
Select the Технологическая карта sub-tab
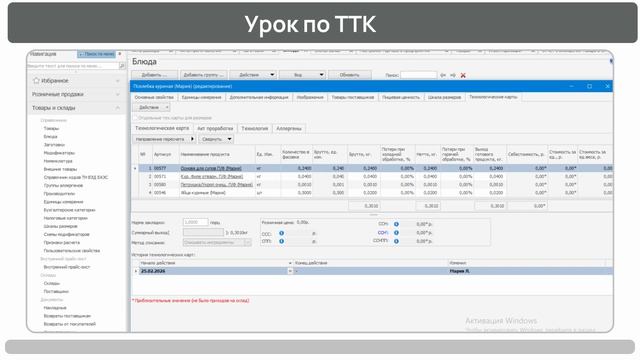pyautogui.click(x=162, y=128)
